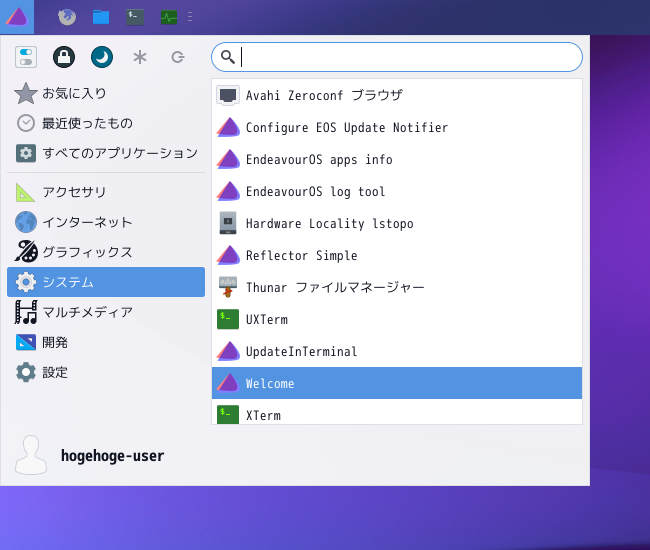The width and height of the screenshot is (650, 550).
Task: Open Thunar ファイルマネージャー entry
Action: coord(397,287)
